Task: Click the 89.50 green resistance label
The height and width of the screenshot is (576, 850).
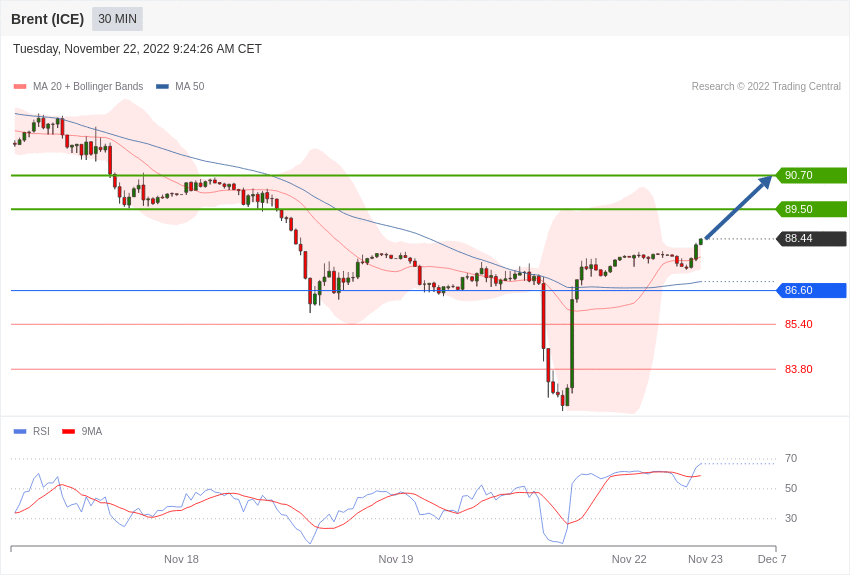Action: pos(812,209)
